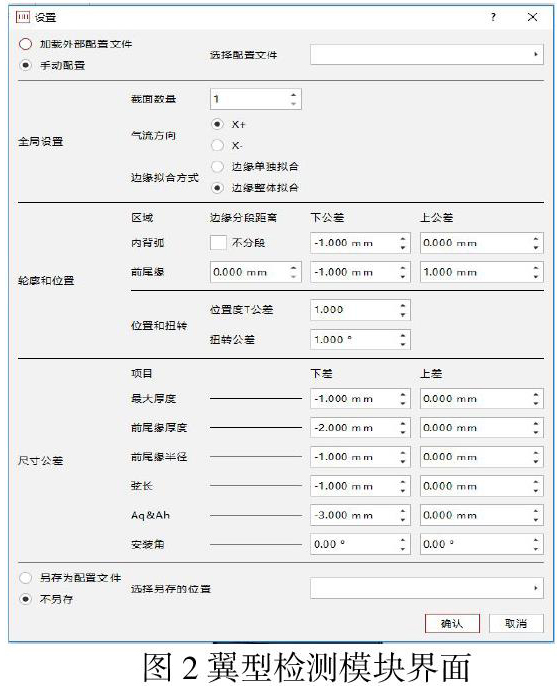
Task: Select 另存为配置文件 radio option
Action: click(25, 578)
